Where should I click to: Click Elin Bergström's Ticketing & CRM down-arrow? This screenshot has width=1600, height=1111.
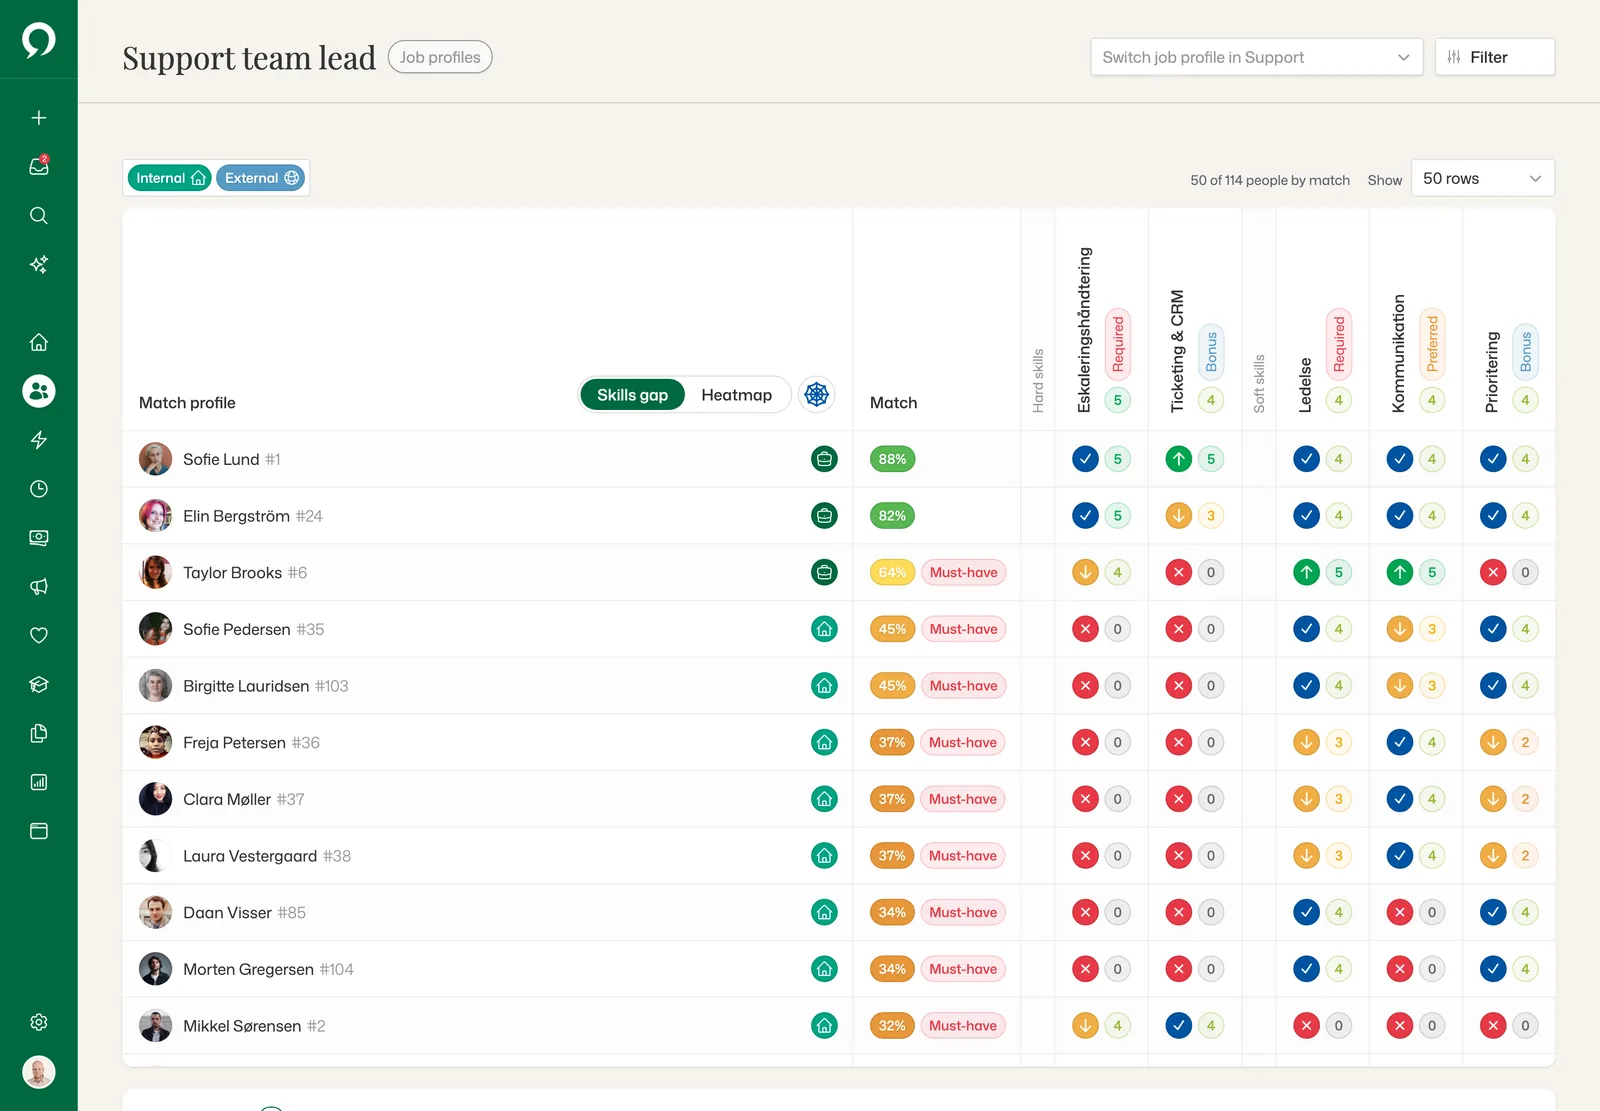[x=1179, y=516]
